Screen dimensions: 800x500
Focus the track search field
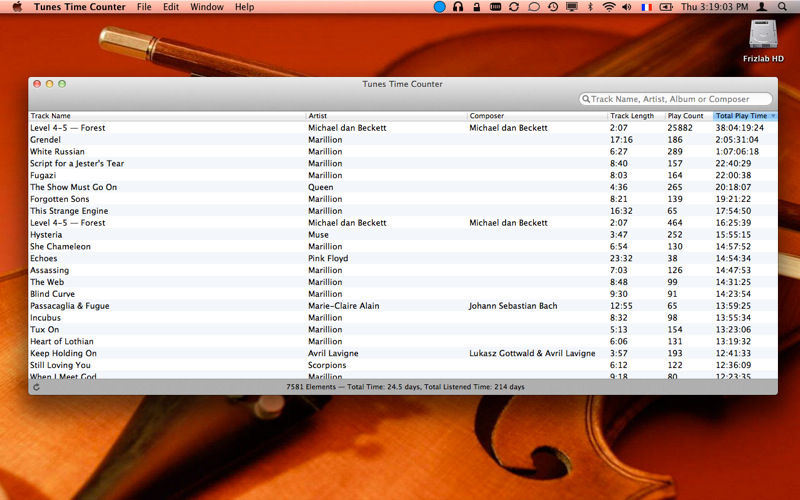(676, 99)
